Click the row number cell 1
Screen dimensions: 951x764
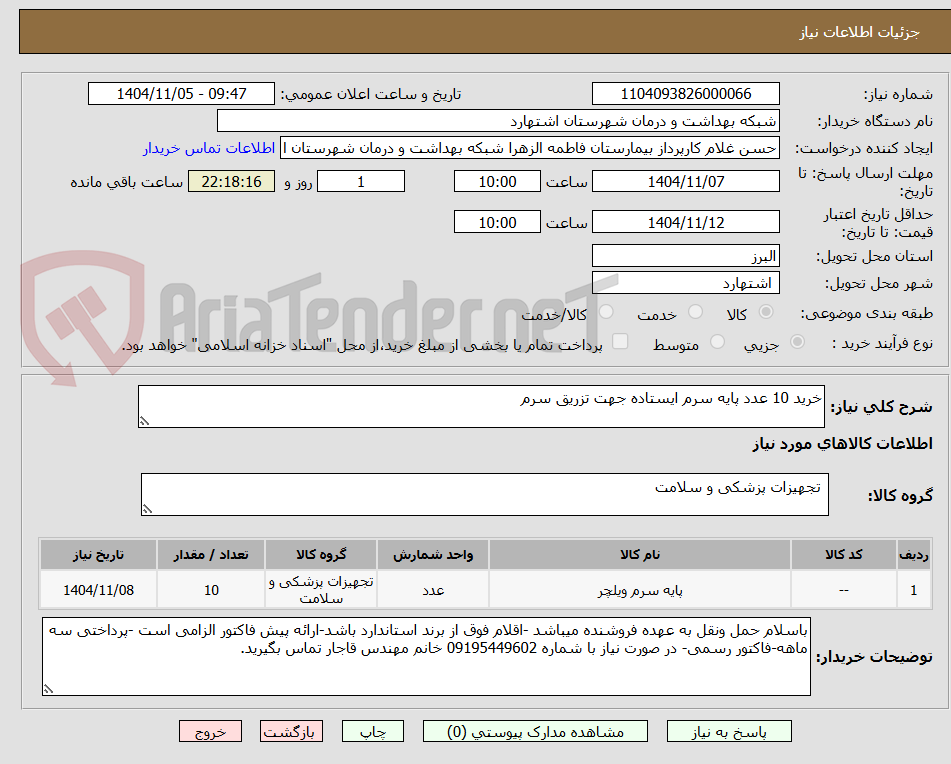[x=914, y=590]
